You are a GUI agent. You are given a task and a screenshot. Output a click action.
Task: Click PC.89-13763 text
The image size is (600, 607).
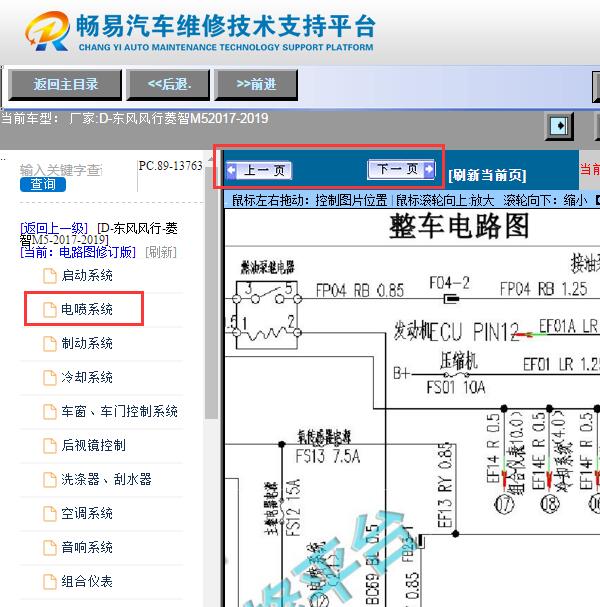[x=171, y=166]
